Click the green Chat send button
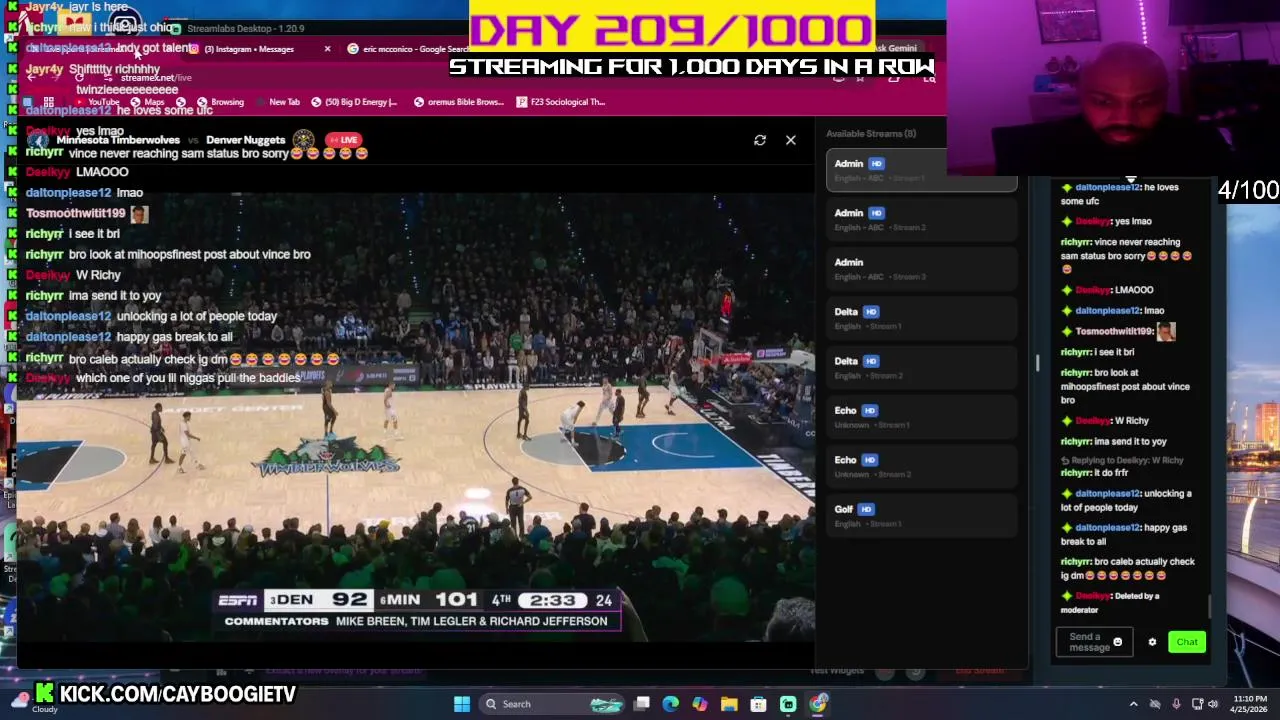The width and height of the screenshot is (1280, 720). tap(1187, 642)
